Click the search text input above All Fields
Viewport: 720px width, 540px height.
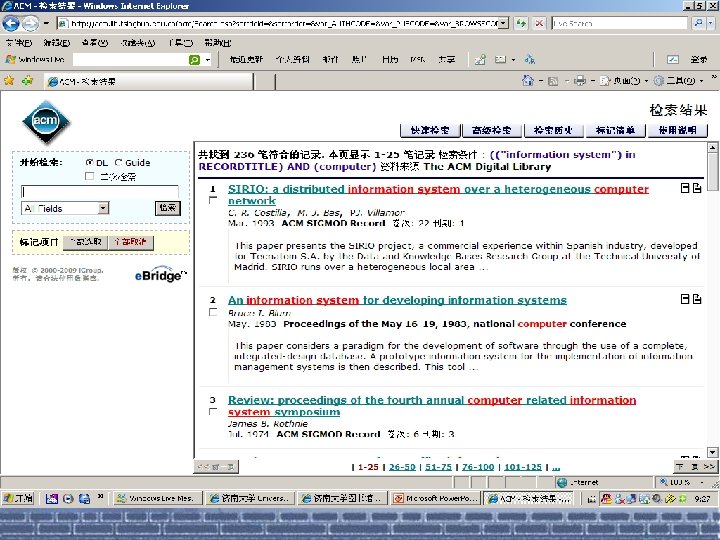click(x=100, y=191)
